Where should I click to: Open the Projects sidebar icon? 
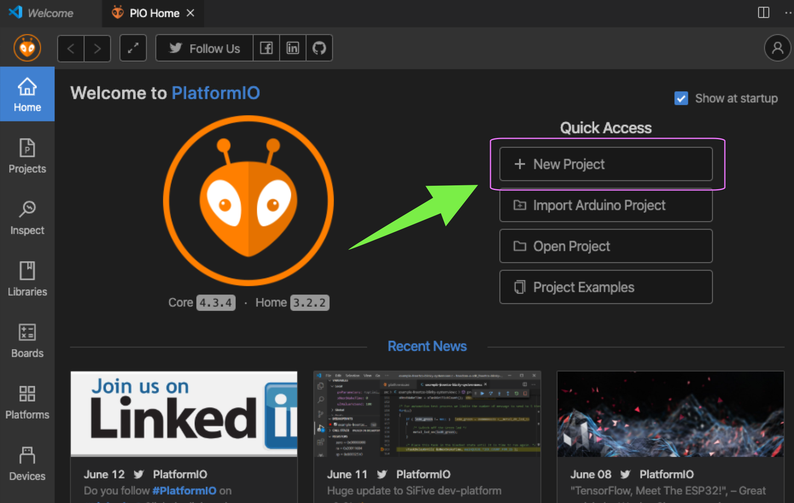27,156
